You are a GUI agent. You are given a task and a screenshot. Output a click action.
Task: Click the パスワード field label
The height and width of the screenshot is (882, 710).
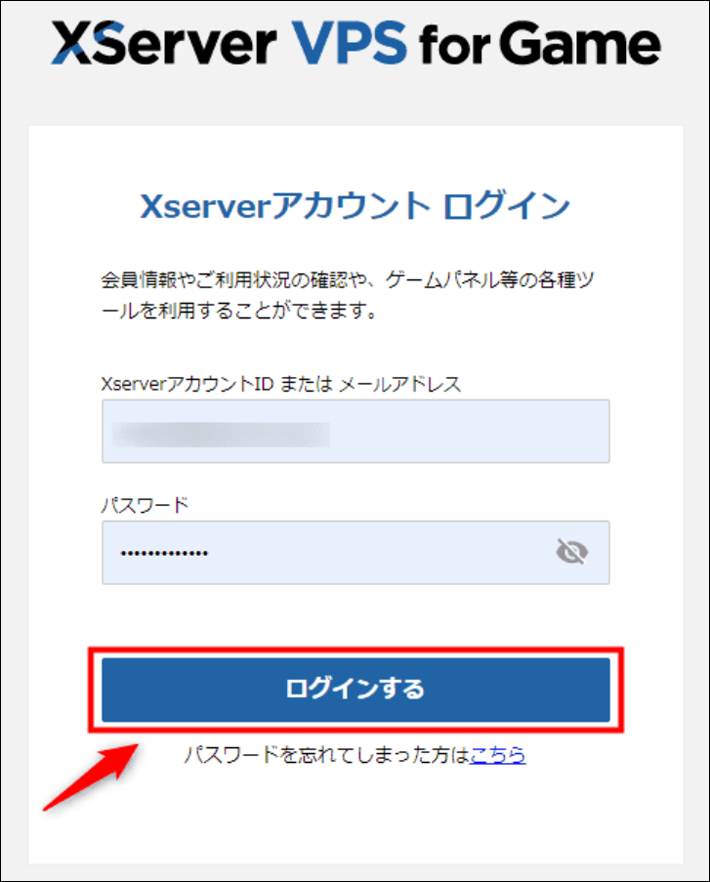tap(145, 505)
